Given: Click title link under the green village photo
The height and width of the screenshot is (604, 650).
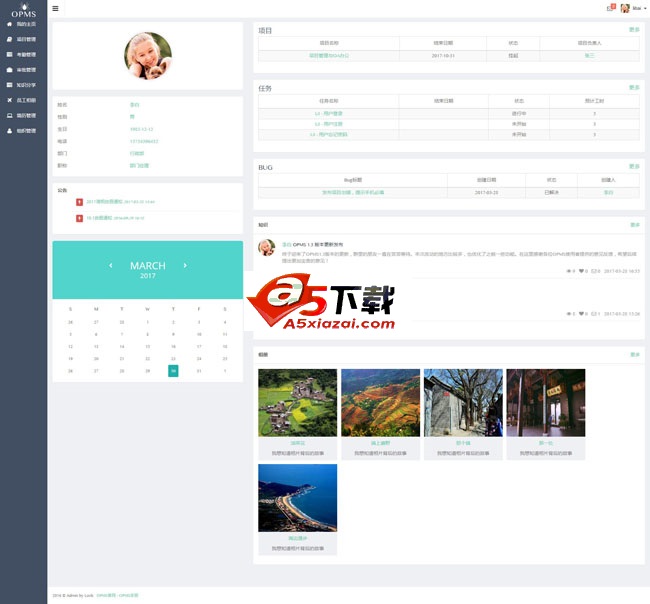Looking at the screenshot, I should coord(298,443).
